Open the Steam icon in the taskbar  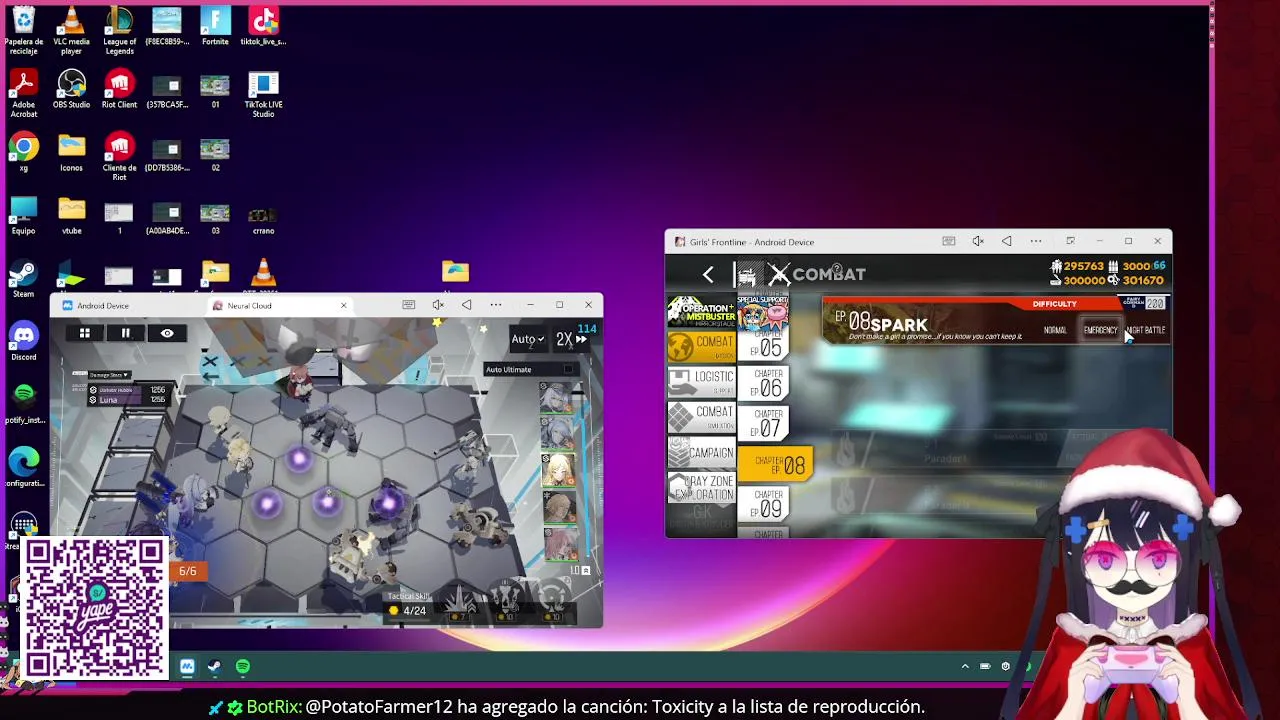point(214,666)
